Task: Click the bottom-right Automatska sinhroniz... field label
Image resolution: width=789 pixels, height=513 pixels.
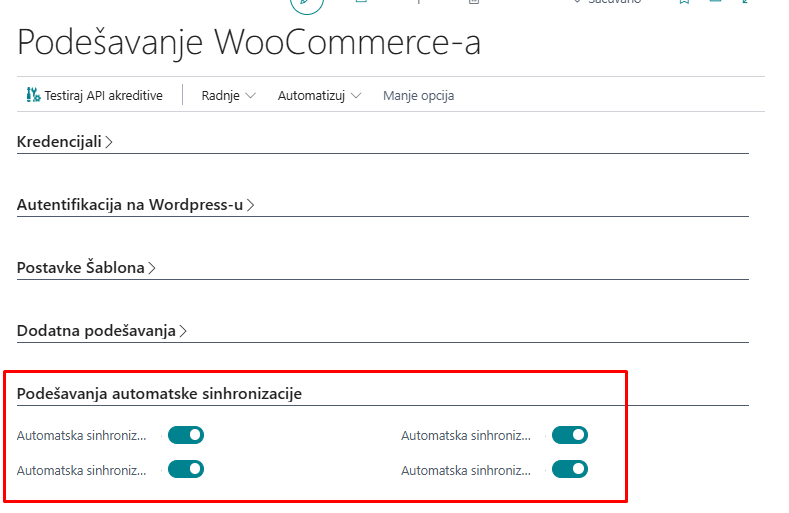Action: (x=465, y=469)
